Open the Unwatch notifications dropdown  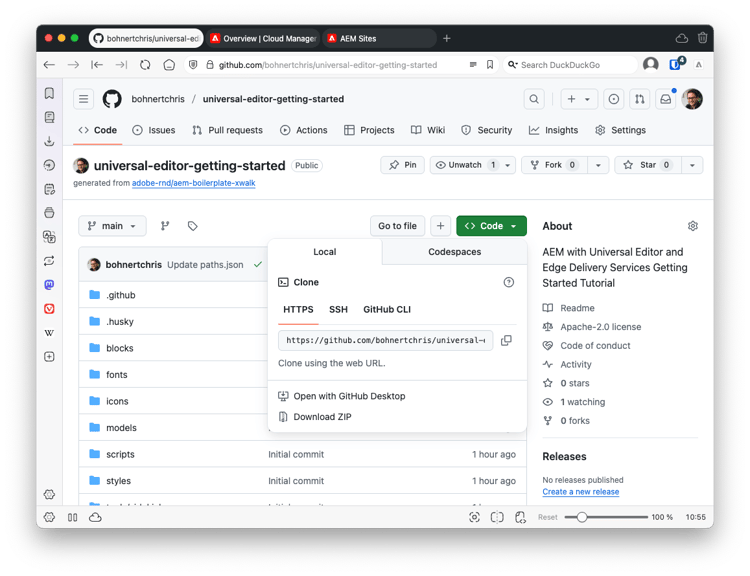(473, 165)
